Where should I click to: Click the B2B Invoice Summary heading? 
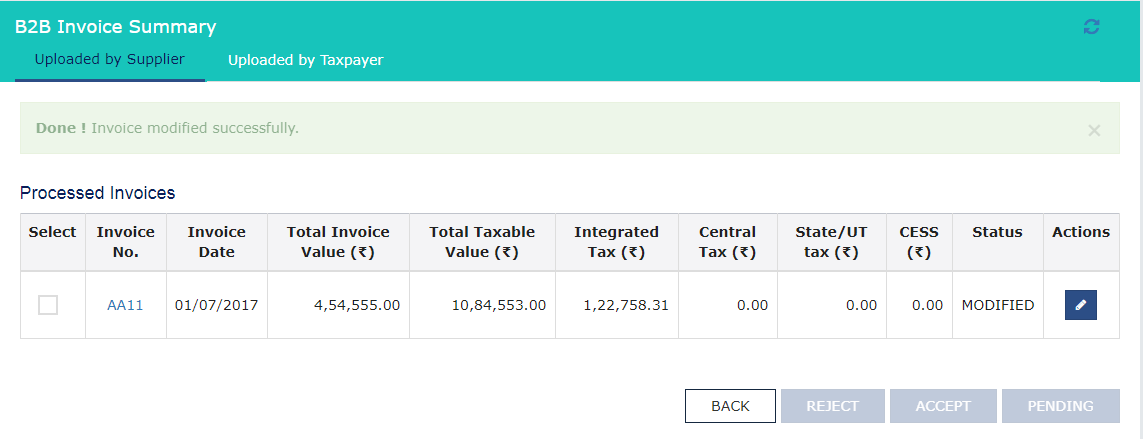tap(115, 27)
